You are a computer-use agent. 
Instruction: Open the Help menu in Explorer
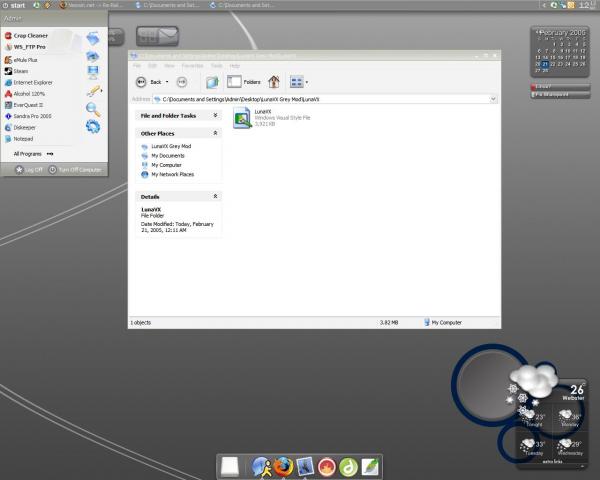[x=235, y=66]
